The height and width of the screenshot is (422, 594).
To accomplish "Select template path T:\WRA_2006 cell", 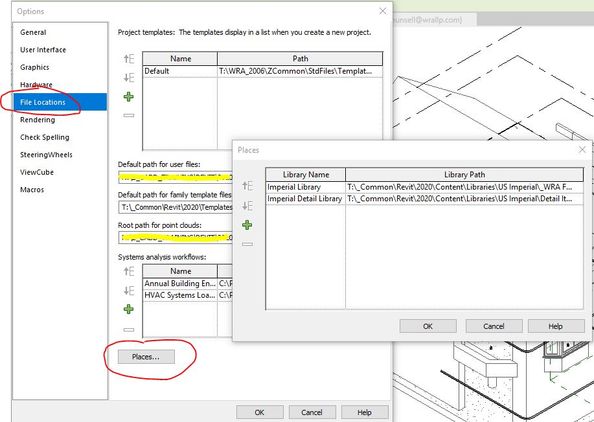I will (300, 71).
